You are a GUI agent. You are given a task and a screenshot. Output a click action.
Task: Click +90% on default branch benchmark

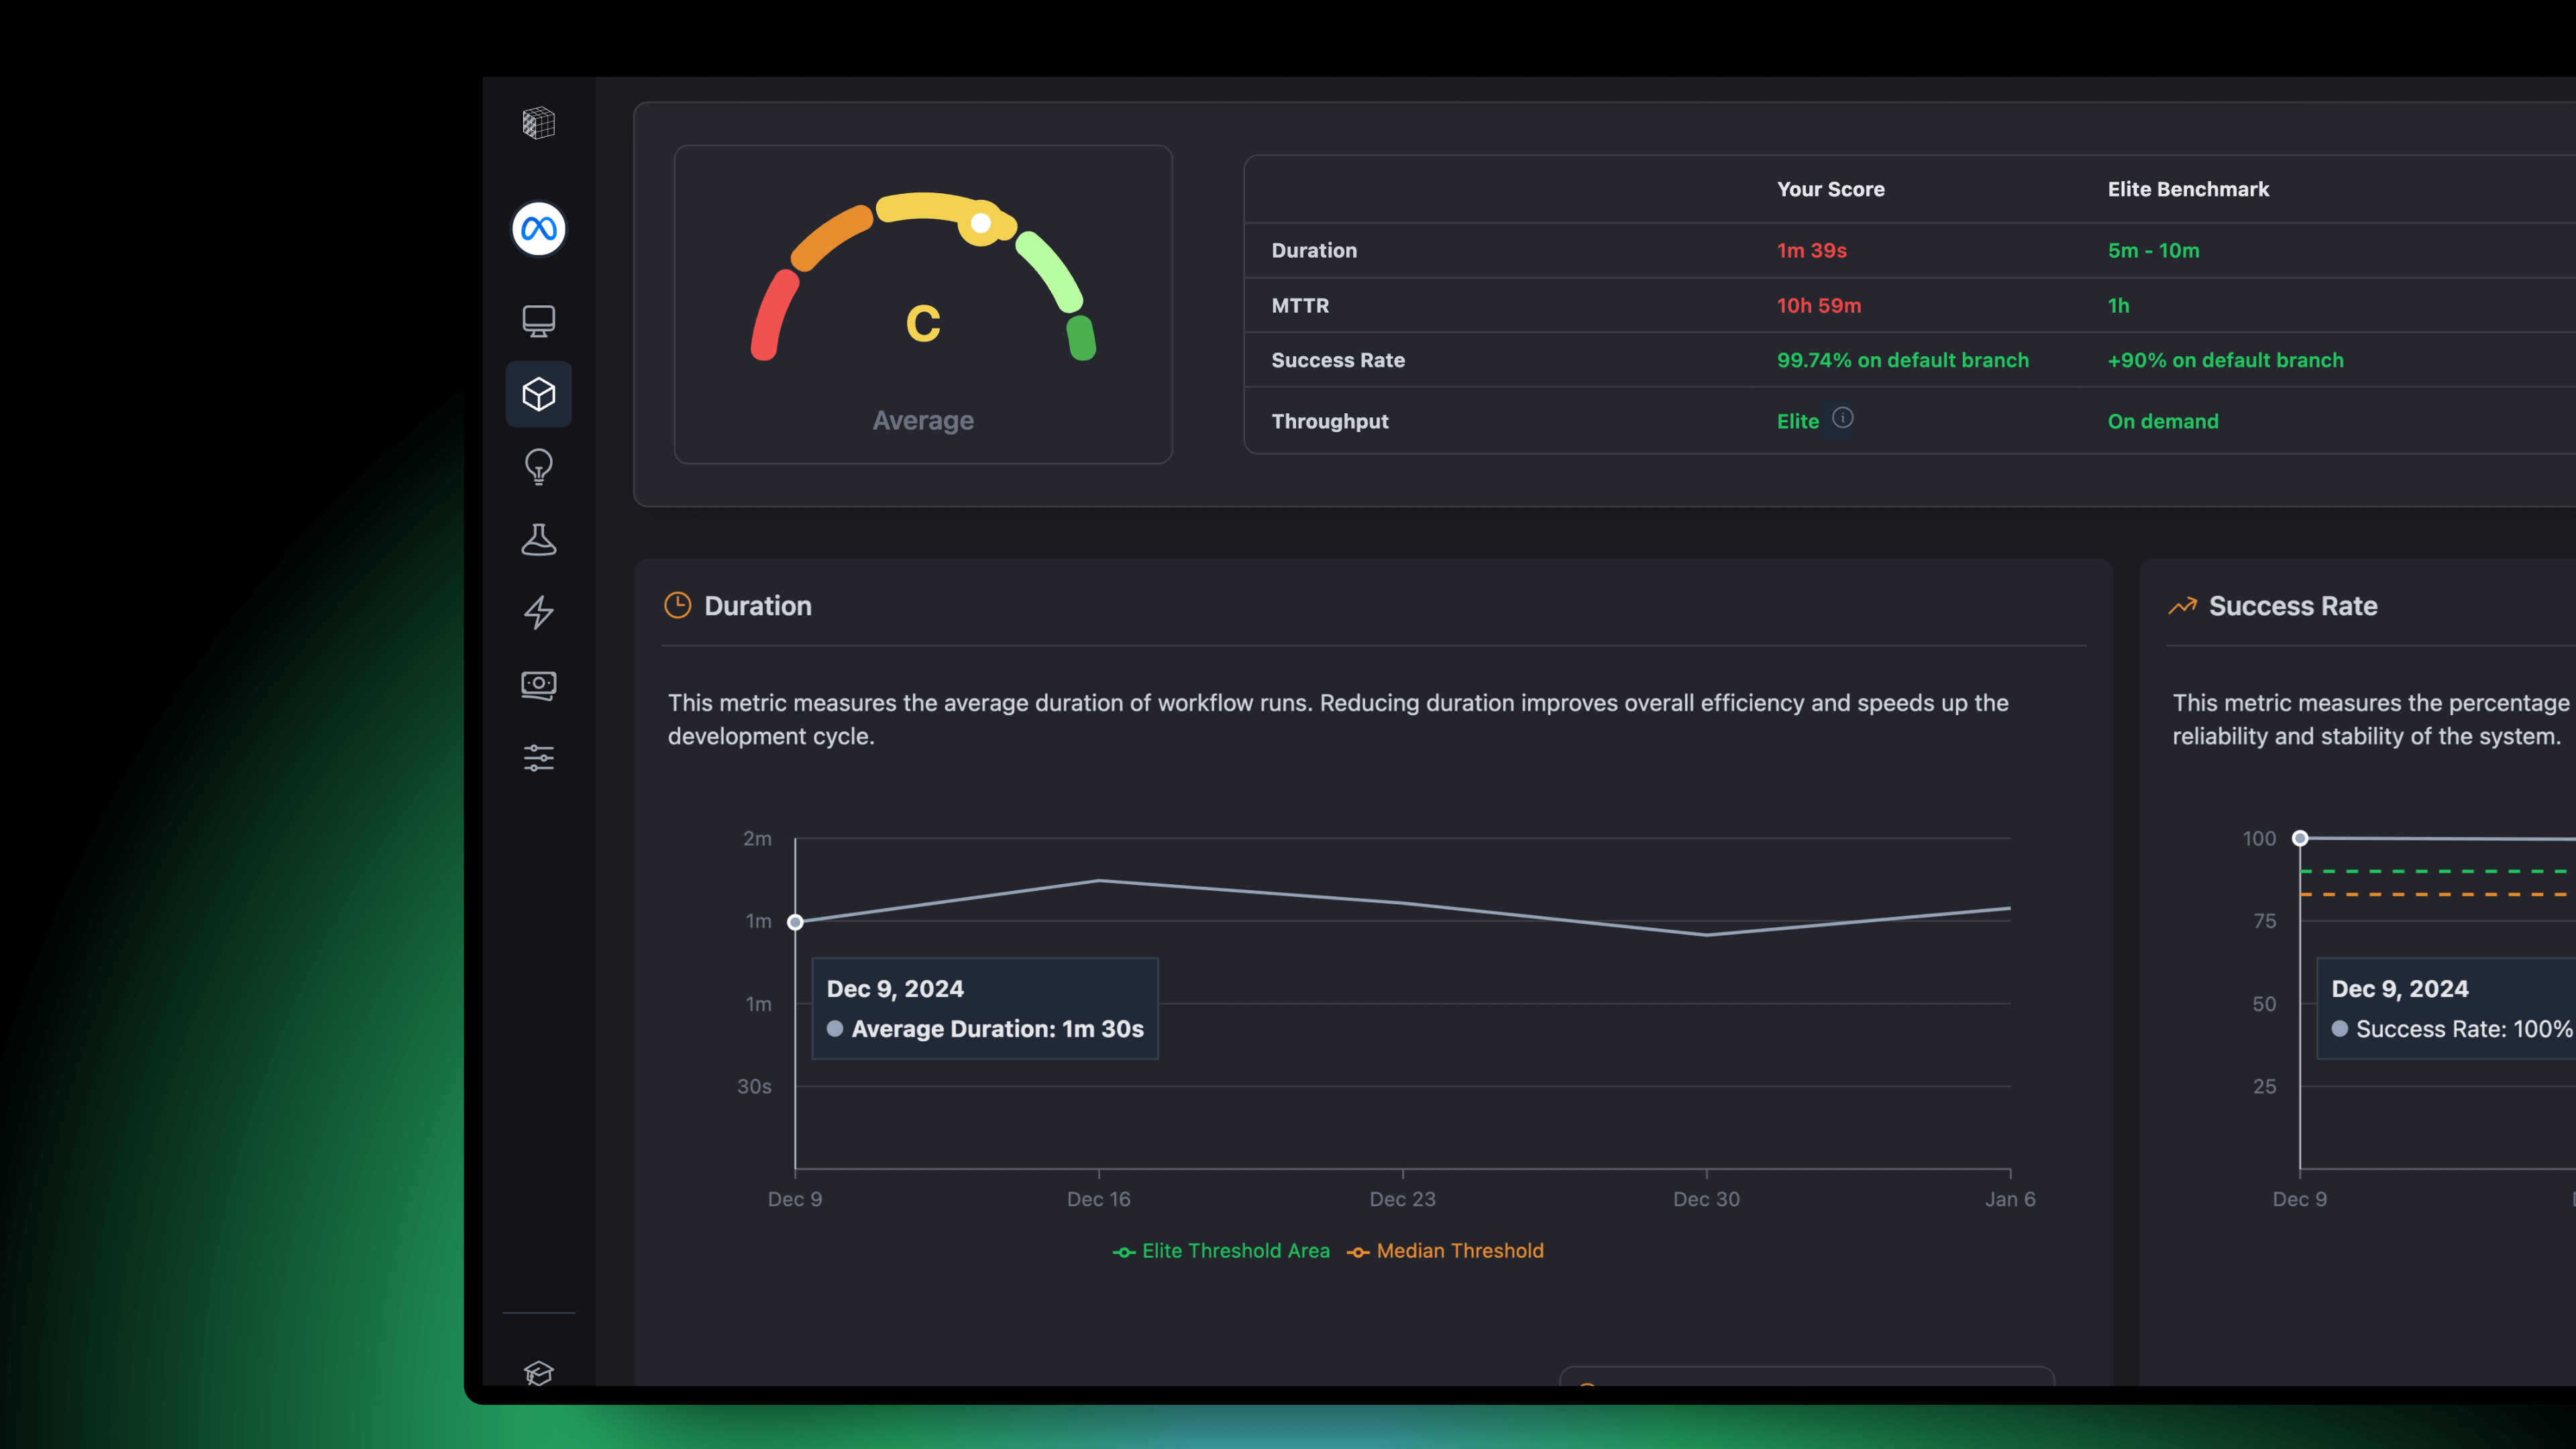tap(2225, 360)
